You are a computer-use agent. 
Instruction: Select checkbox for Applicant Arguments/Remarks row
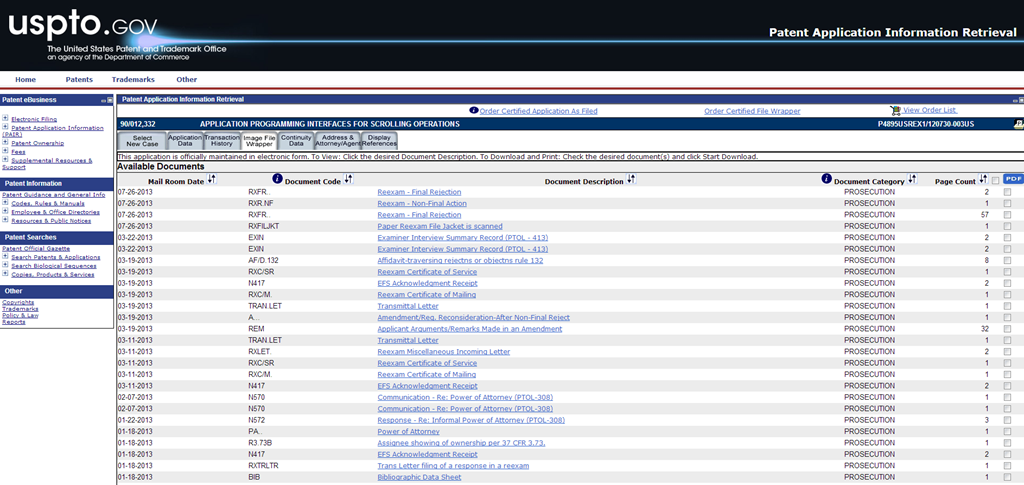point(1007,329)
